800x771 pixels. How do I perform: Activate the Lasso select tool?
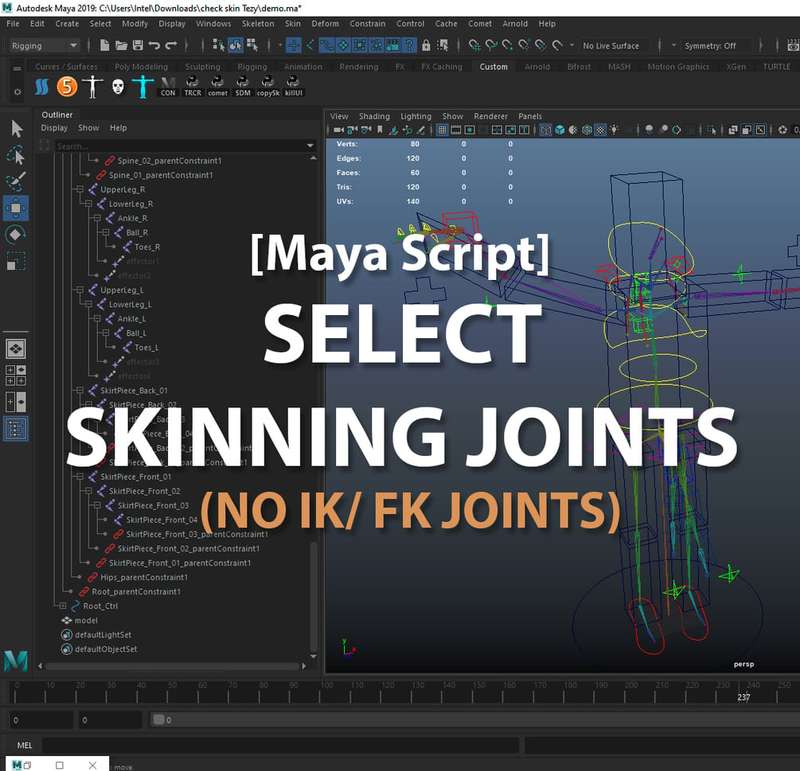pos(16,156)
